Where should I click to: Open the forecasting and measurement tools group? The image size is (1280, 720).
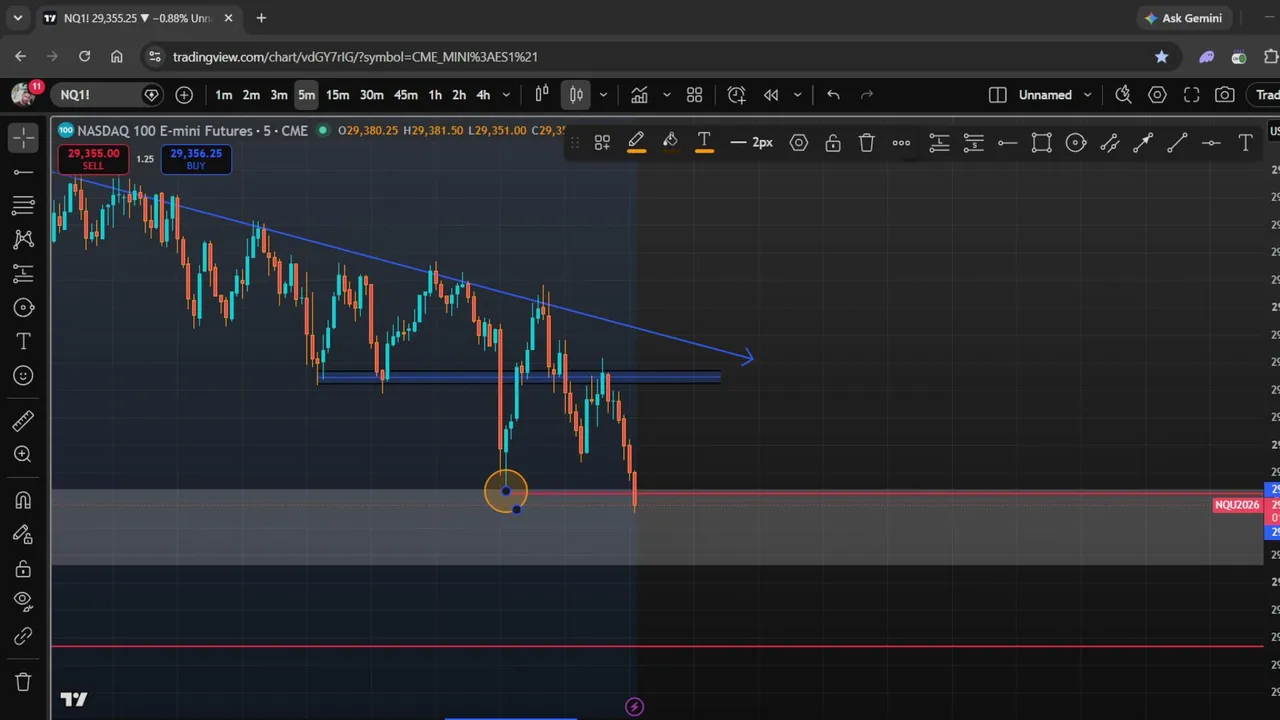click(24, 274)
